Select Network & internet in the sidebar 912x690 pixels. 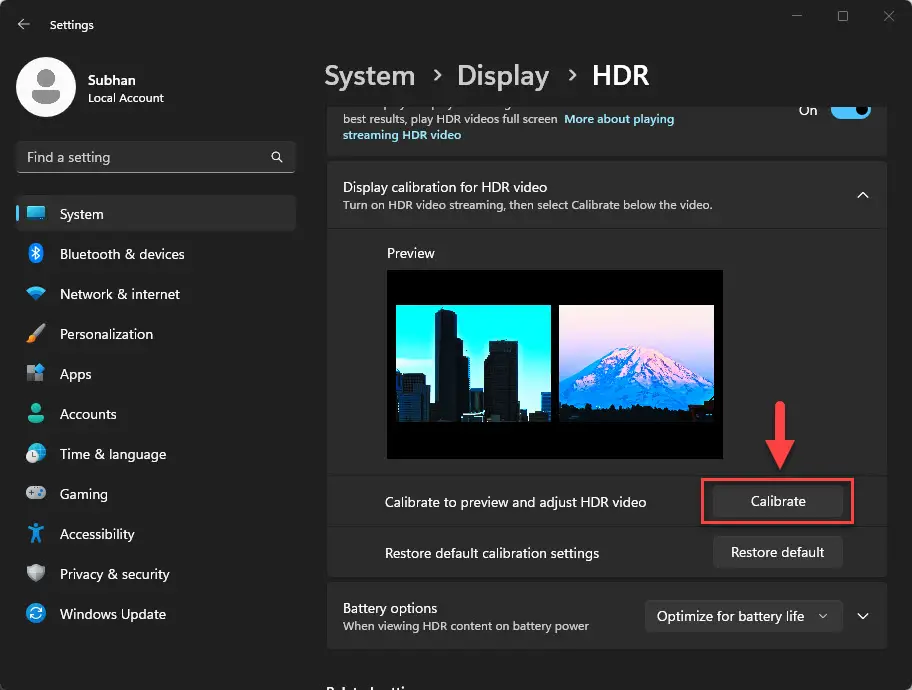(119, 294)
